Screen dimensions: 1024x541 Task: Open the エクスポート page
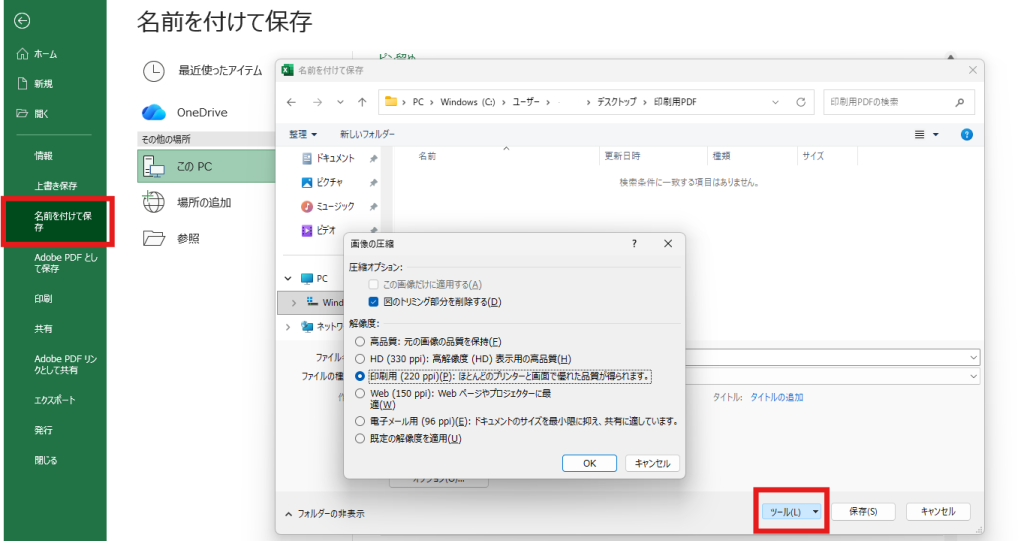pos(55,400)
